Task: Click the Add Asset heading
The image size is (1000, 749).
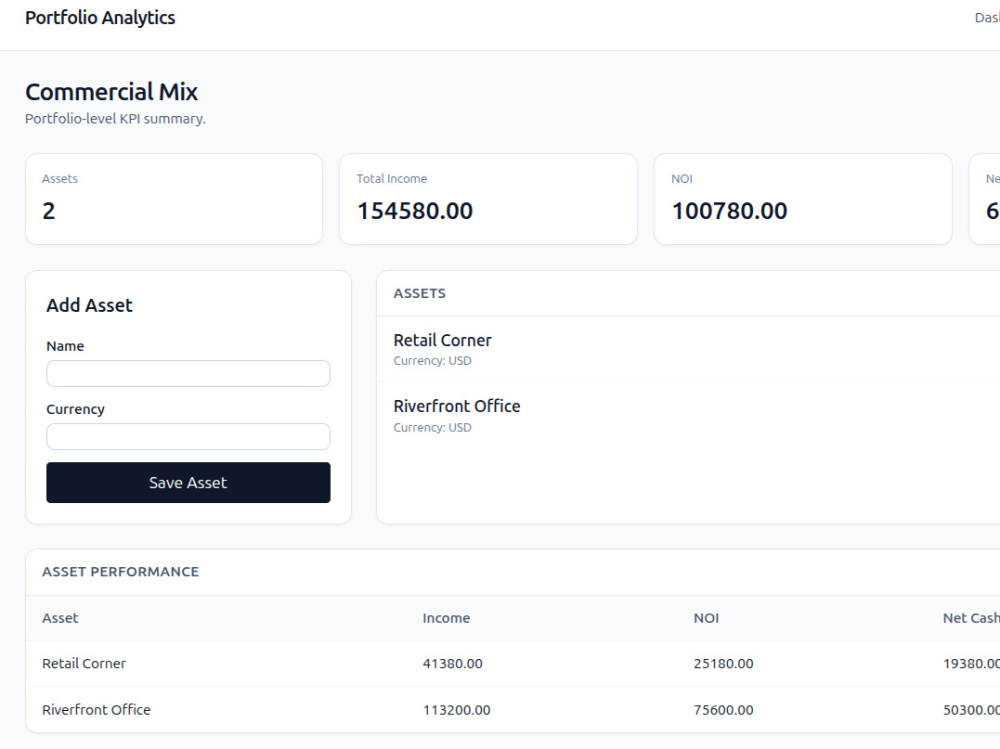Action: (x=89, y=305)
